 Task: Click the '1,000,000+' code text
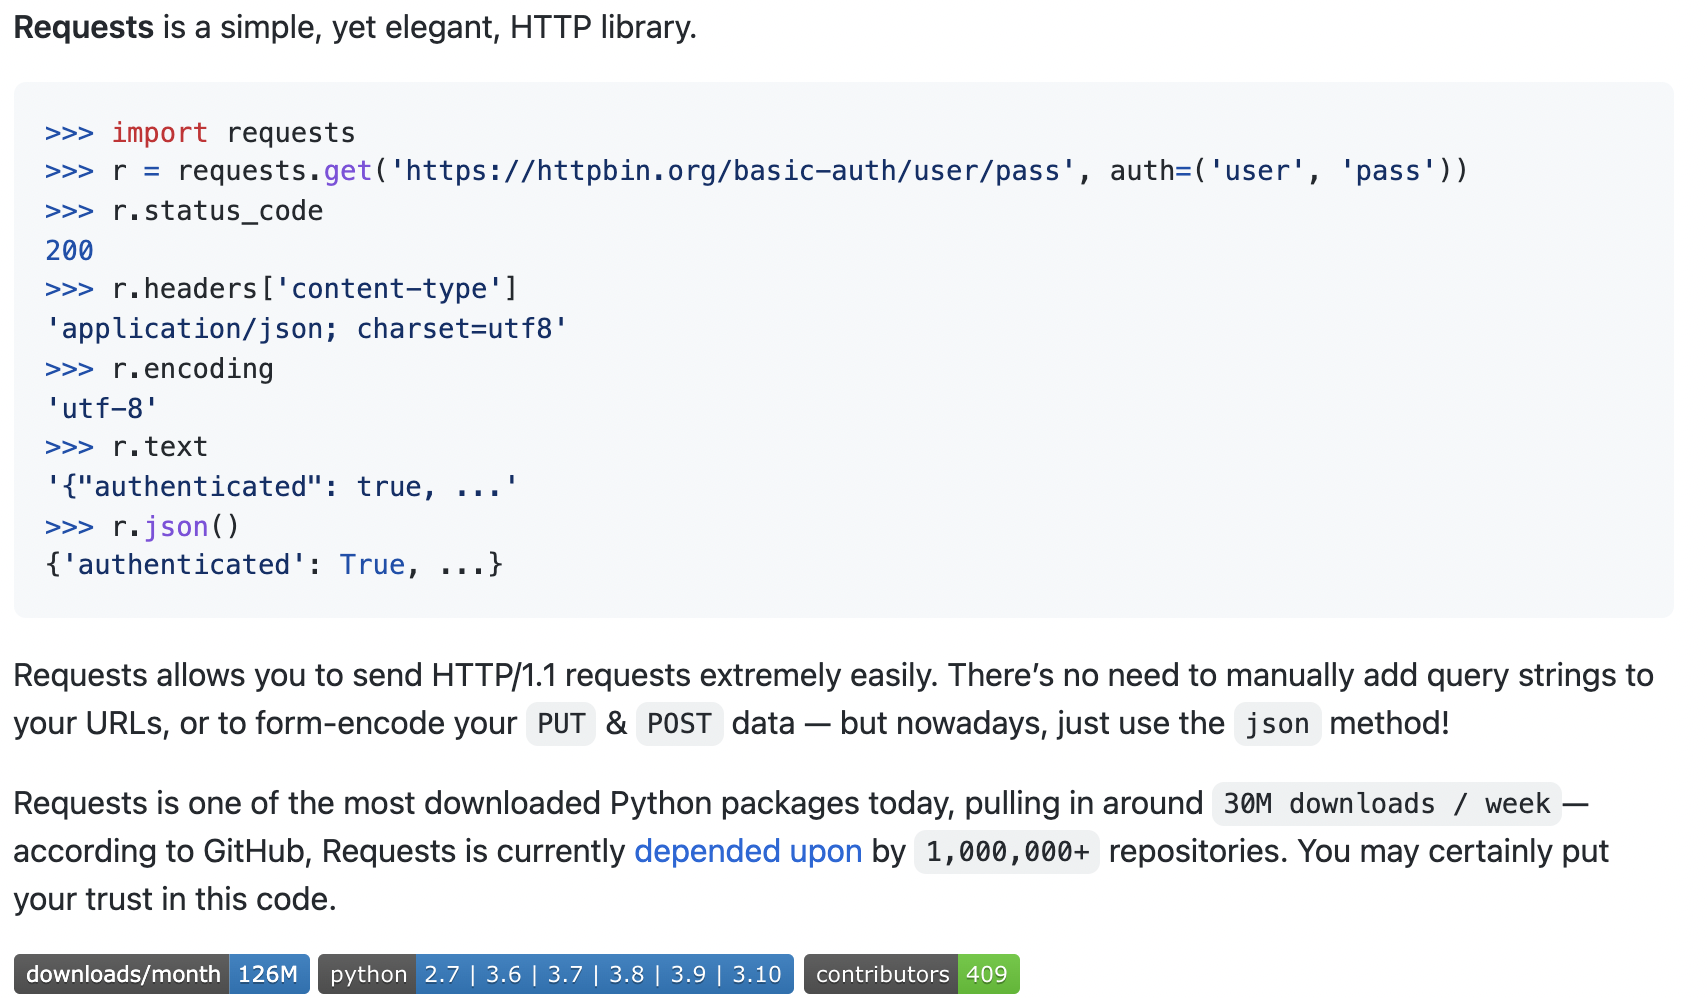[1007, 852]
